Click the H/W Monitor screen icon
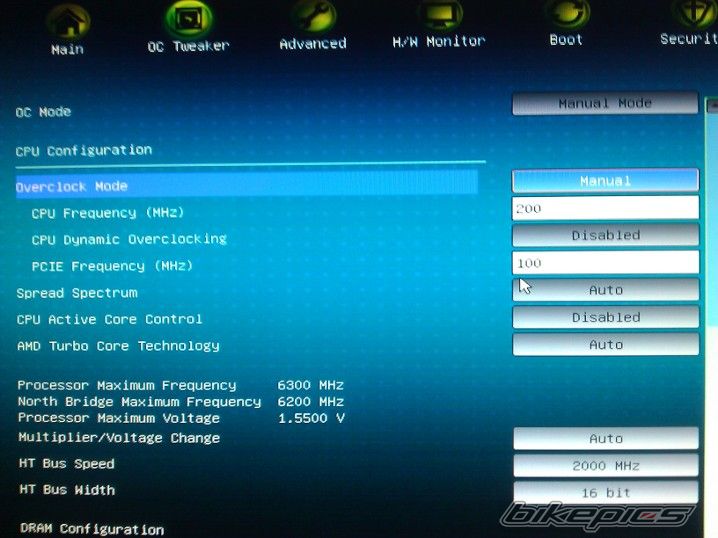Screen dimensions: 718x538 pyautogui.click(x=439, y=14)
